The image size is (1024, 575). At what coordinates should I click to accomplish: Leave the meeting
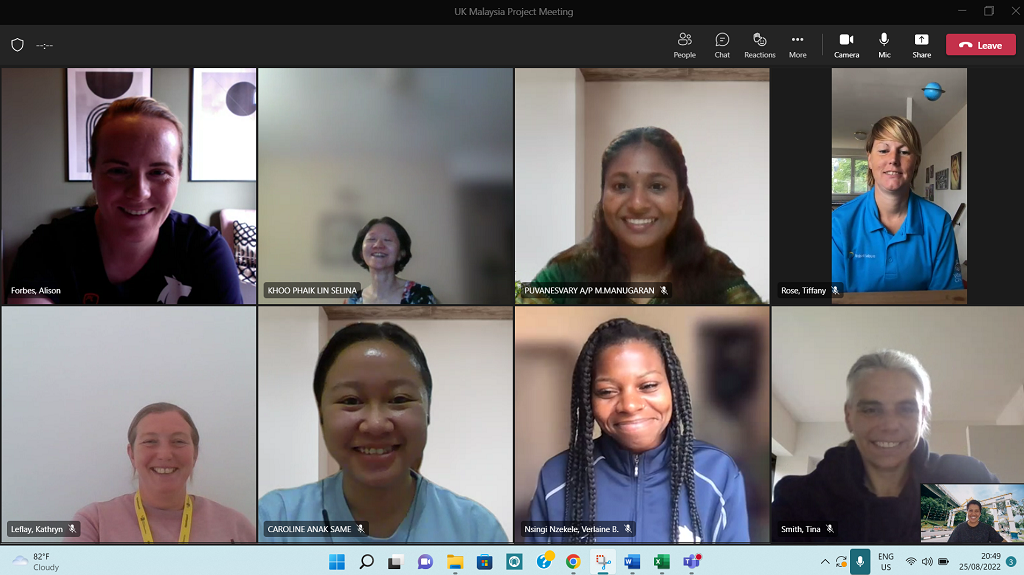(980, 45)
